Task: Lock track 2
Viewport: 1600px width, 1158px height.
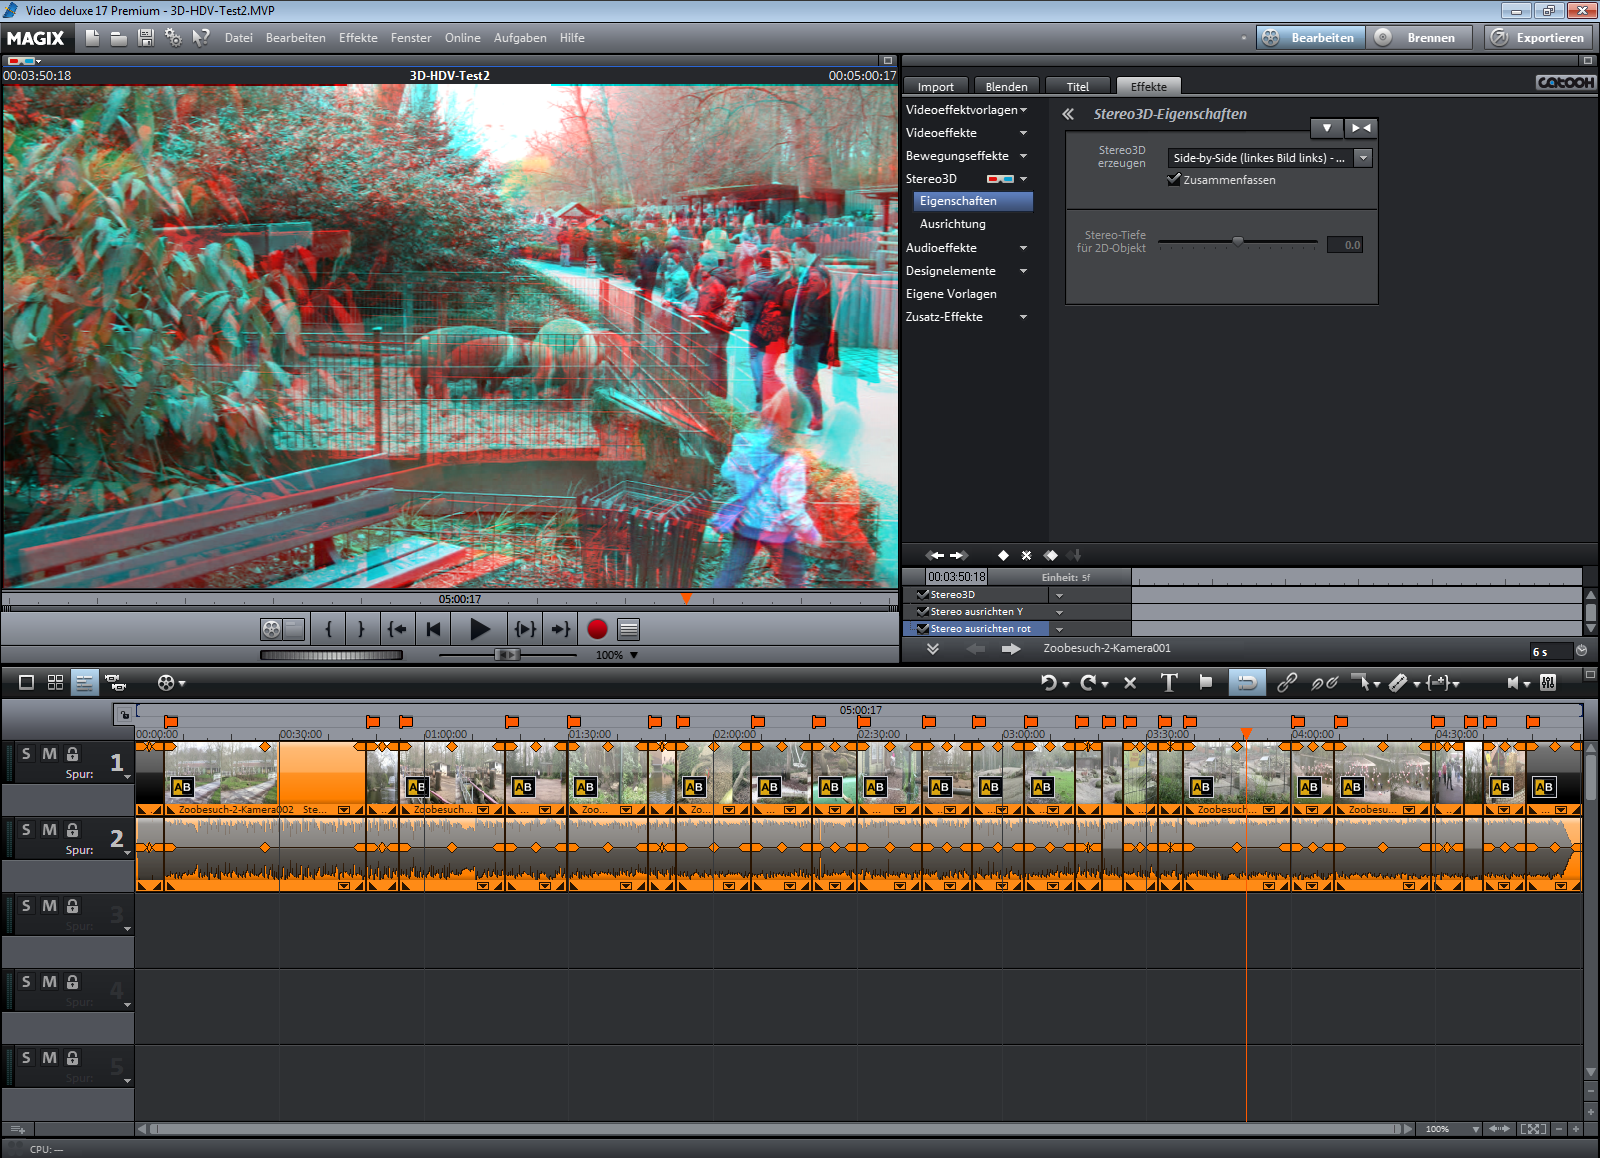Action: point(72,830)
